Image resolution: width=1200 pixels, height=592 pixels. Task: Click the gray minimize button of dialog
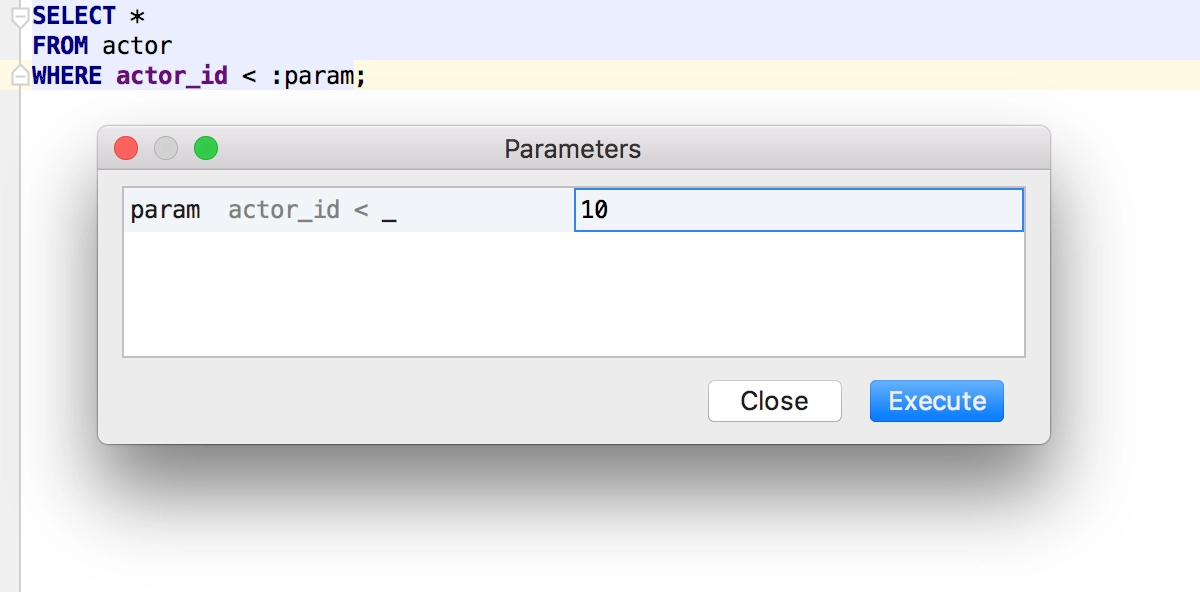tap(166, 148)
